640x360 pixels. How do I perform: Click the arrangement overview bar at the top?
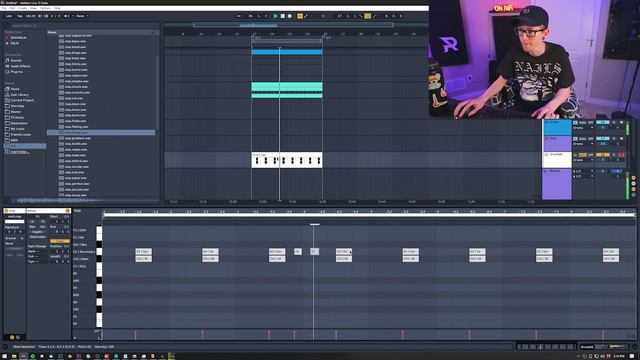(294, 25)
